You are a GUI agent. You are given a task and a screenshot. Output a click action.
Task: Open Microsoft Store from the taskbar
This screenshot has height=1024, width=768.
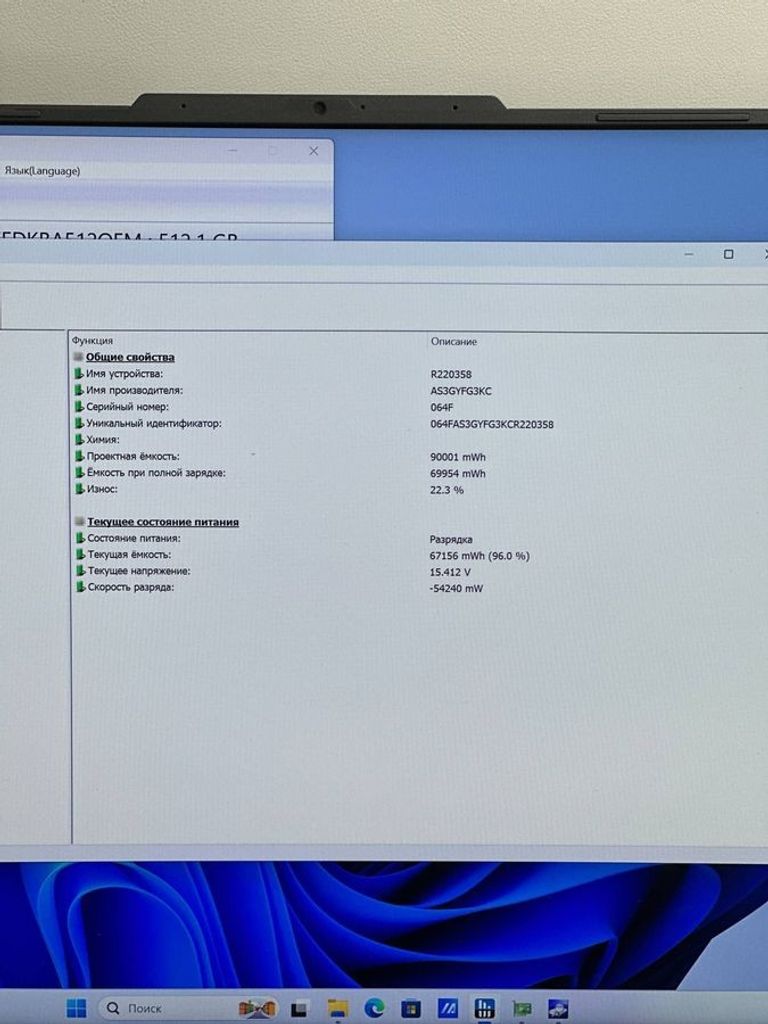[411, 1008]
